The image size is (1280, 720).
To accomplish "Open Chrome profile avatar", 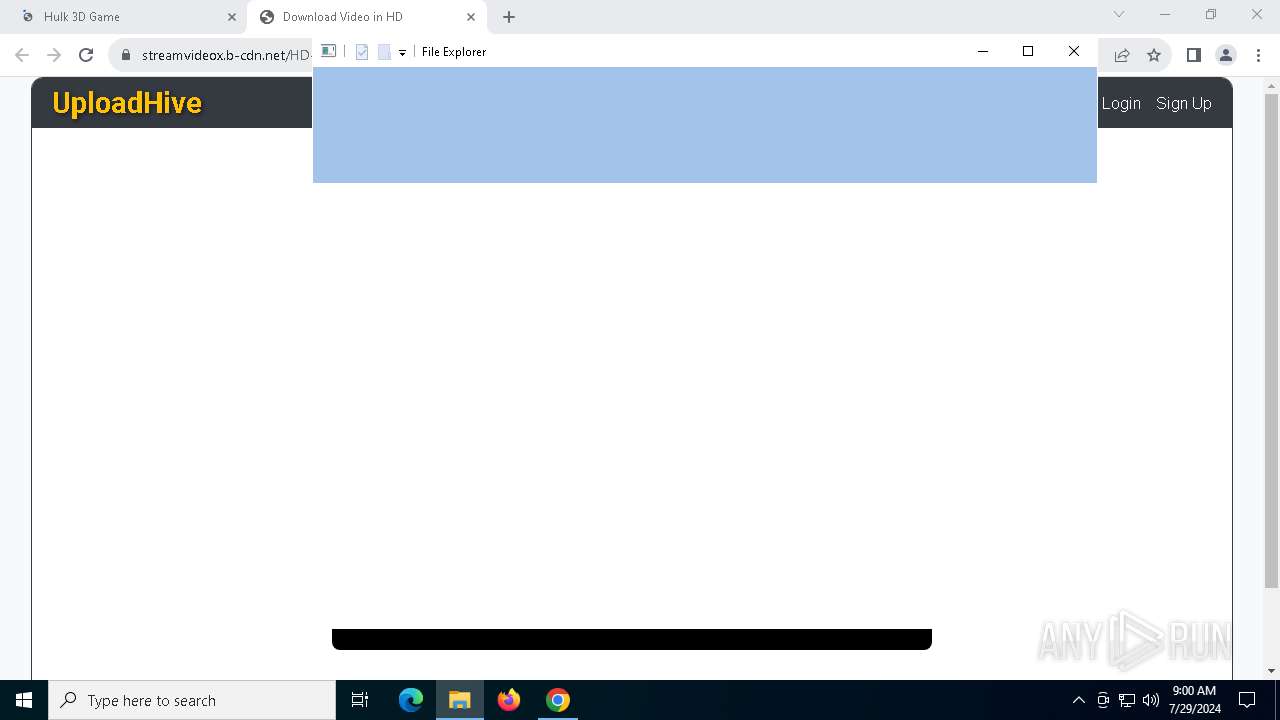I will (x=1226, y=55).
